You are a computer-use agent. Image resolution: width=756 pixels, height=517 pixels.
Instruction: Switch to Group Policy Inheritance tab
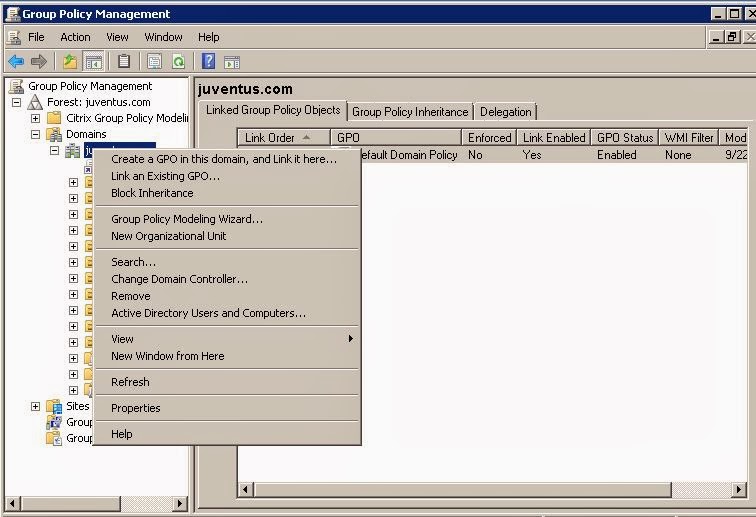pyautogui.click(x=410, y=112)
